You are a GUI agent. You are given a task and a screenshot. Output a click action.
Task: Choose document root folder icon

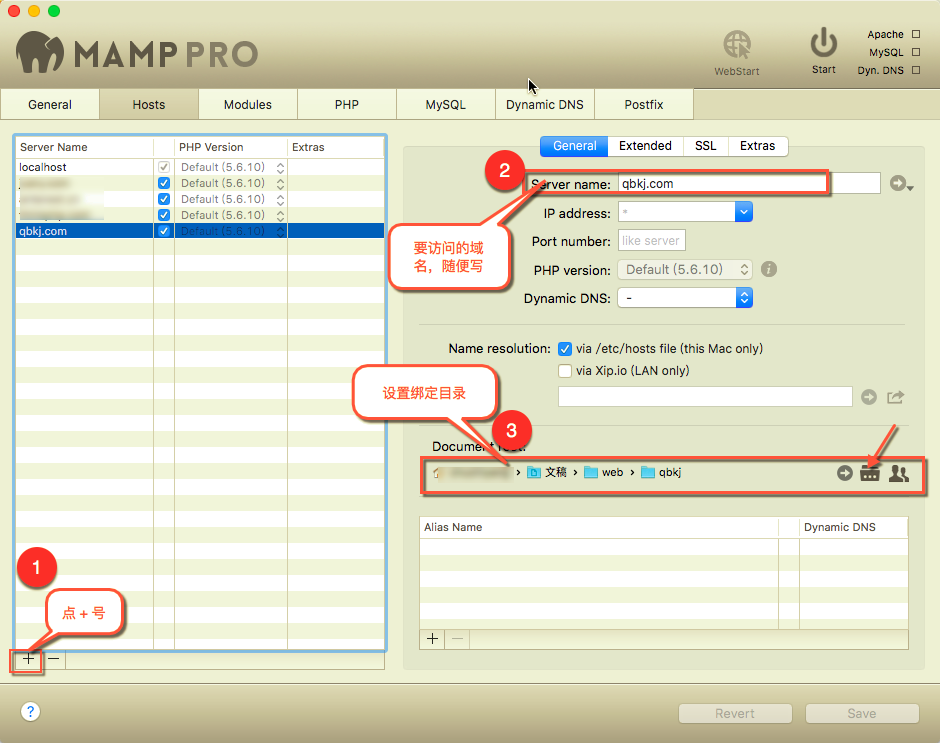870,473
